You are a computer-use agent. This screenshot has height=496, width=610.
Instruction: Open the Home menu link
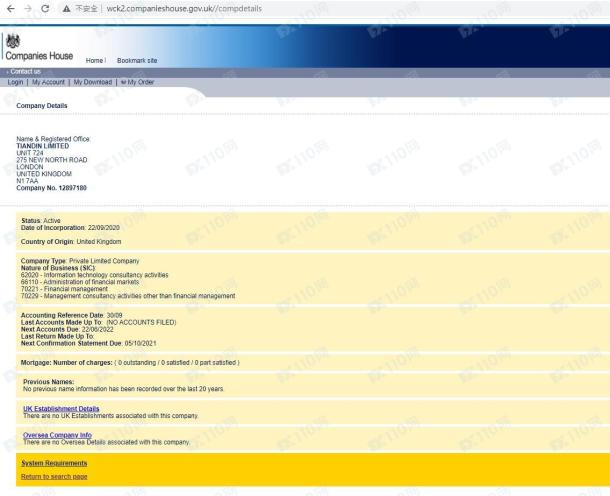[95, 61]
